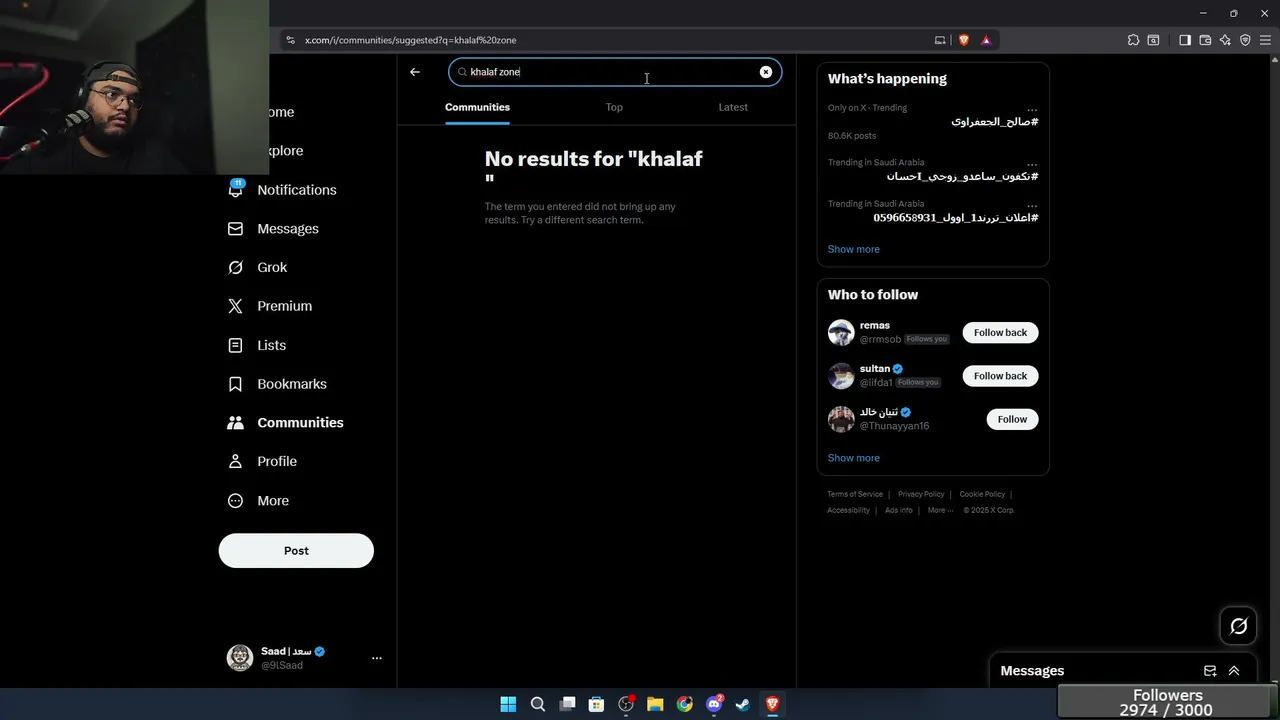Viewport: 1280px width, 720px height.
Task: Expand the footer More ··· menu
Action: click(x=940, y=510)
